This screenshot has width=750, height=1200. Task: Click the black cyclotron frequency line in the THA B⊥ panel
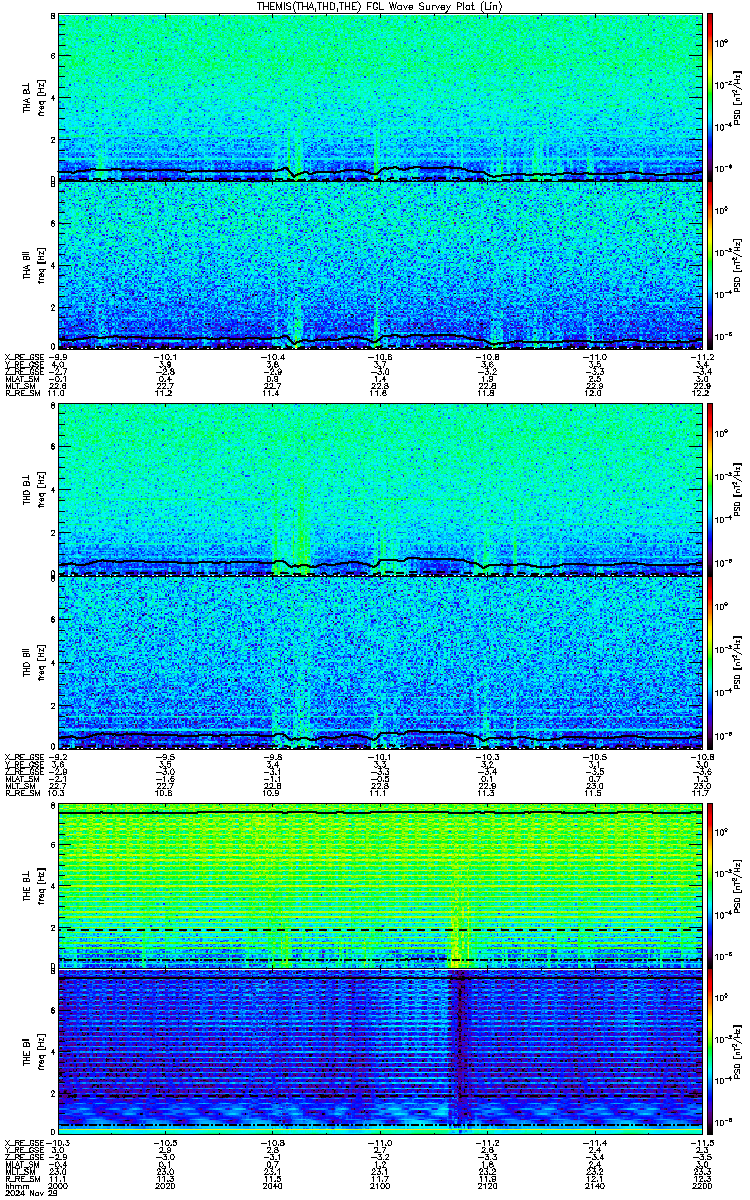pos(380,172)
